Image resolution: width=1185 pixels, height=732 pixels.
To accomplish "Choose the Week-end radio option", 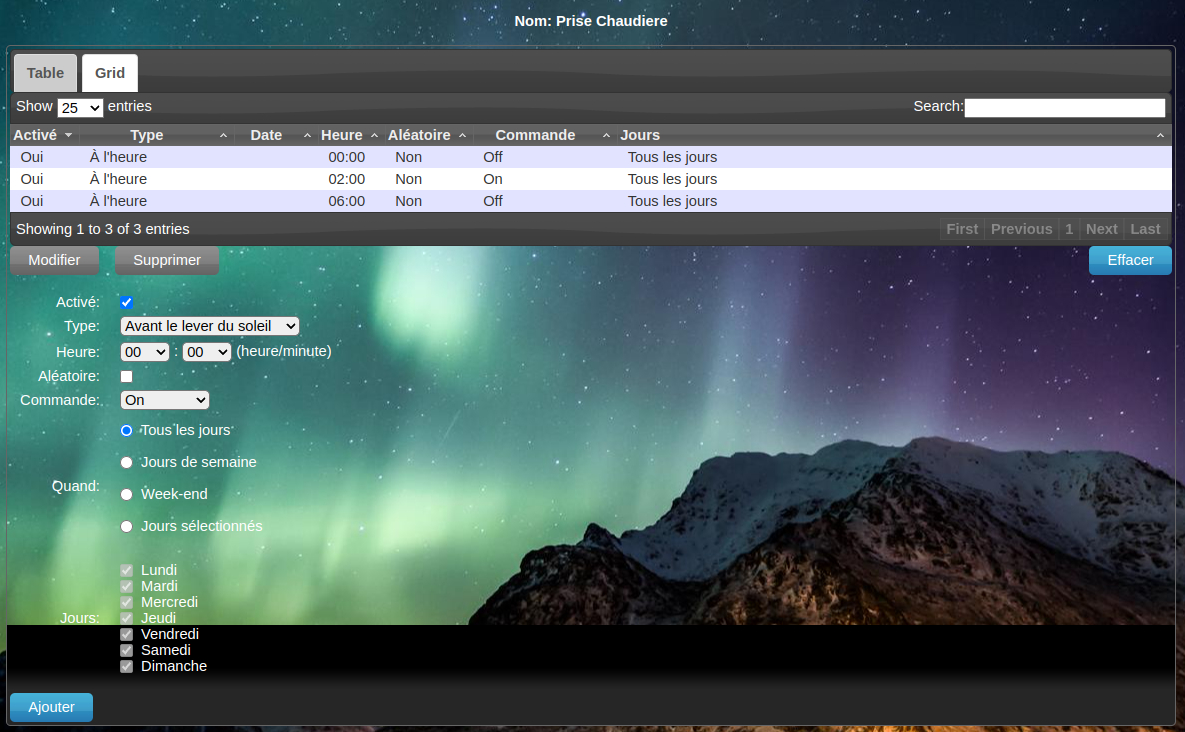I will [x=127, y=495].
